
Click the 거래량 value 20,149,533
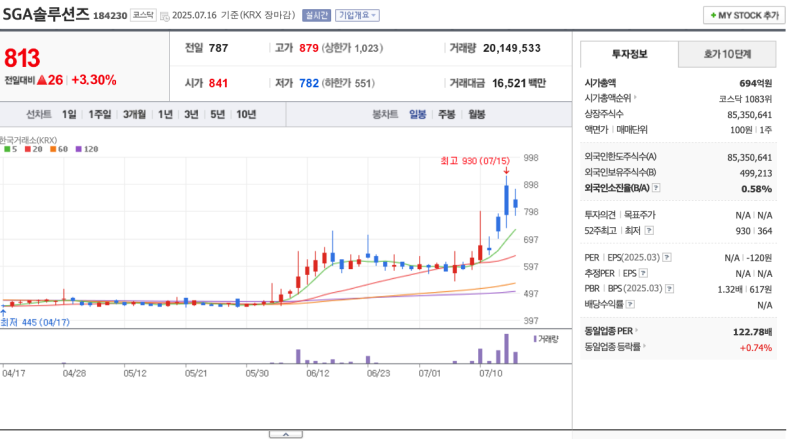click(512, 48)
